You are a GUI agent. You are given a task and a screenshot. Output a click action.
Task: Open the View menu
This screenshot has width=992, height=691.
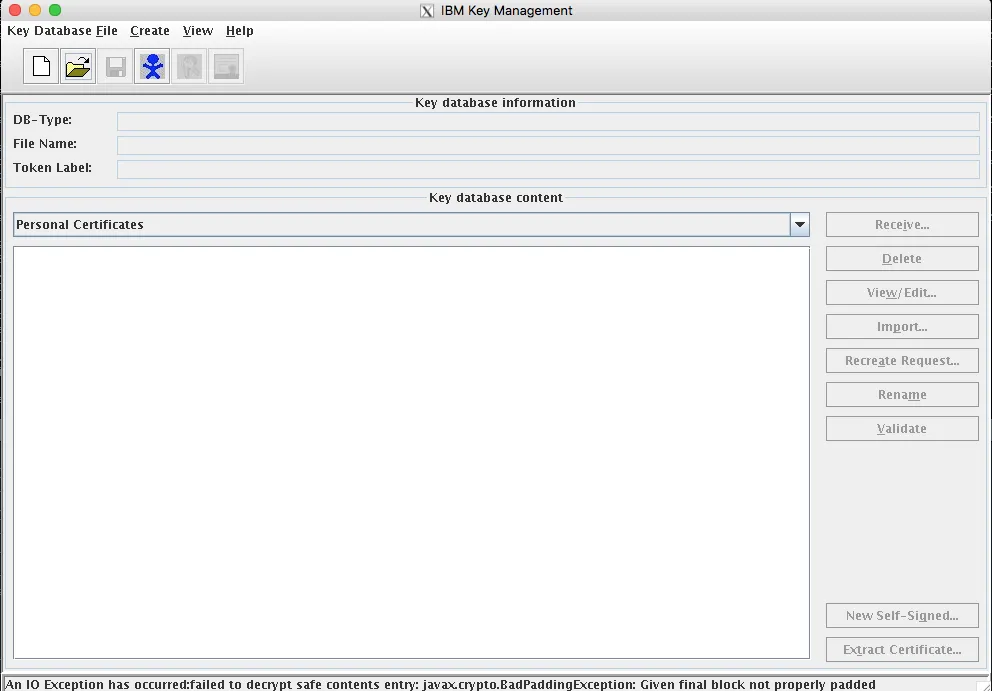point(197,30)
